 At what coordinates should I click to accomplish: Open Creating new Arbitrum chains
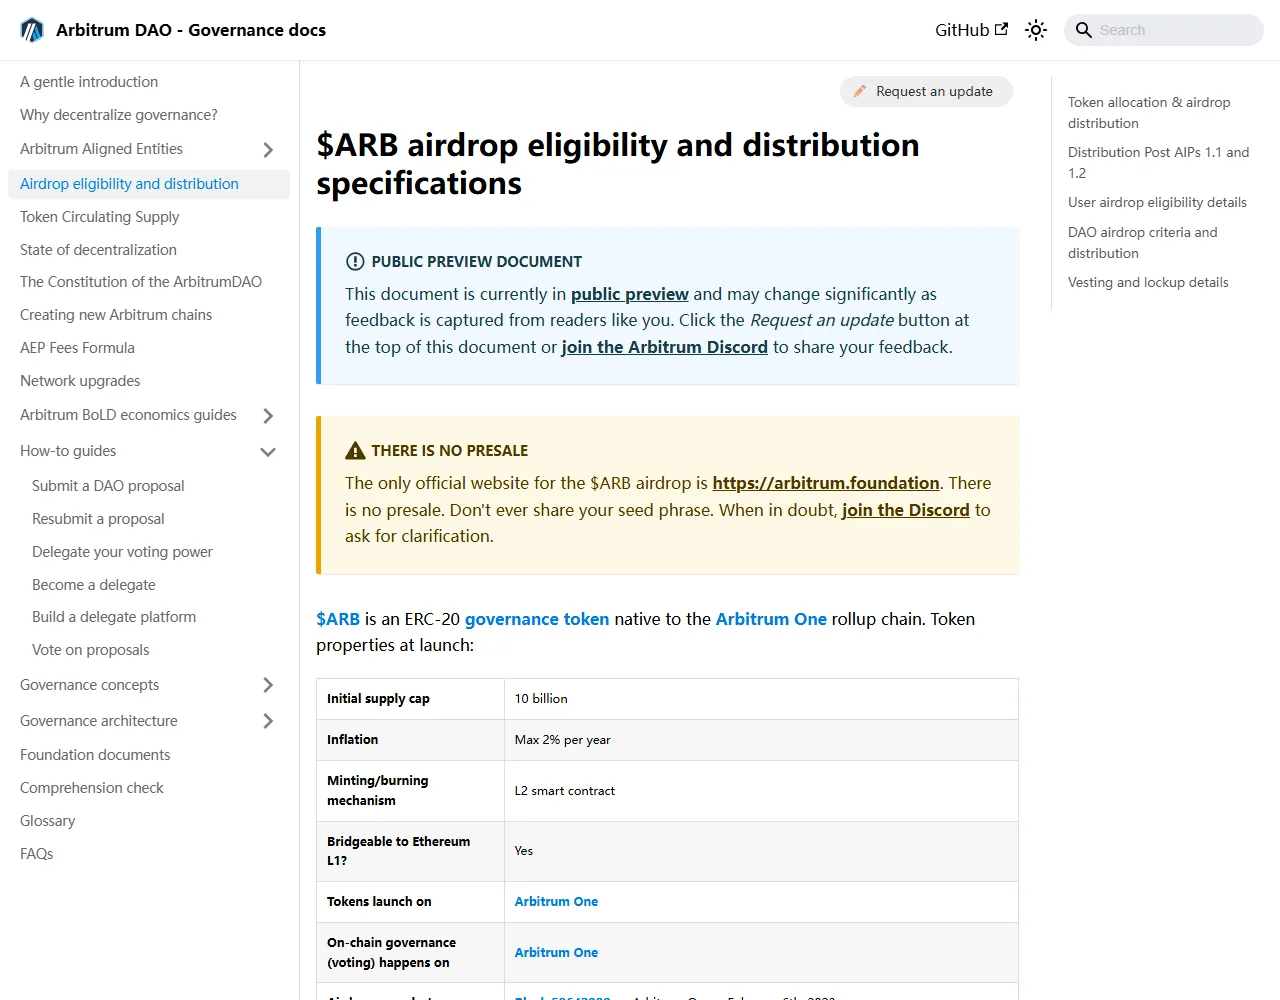click(x=116, y=315)
